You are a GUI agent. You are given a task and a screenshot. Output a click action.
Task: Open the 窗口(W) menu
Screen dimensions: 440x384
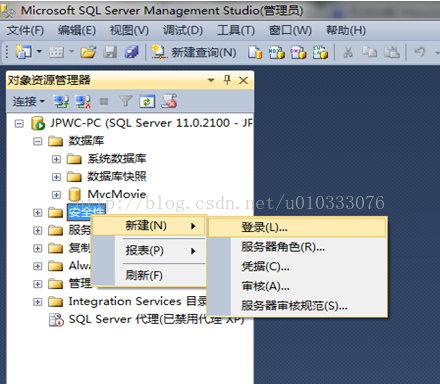290,30
